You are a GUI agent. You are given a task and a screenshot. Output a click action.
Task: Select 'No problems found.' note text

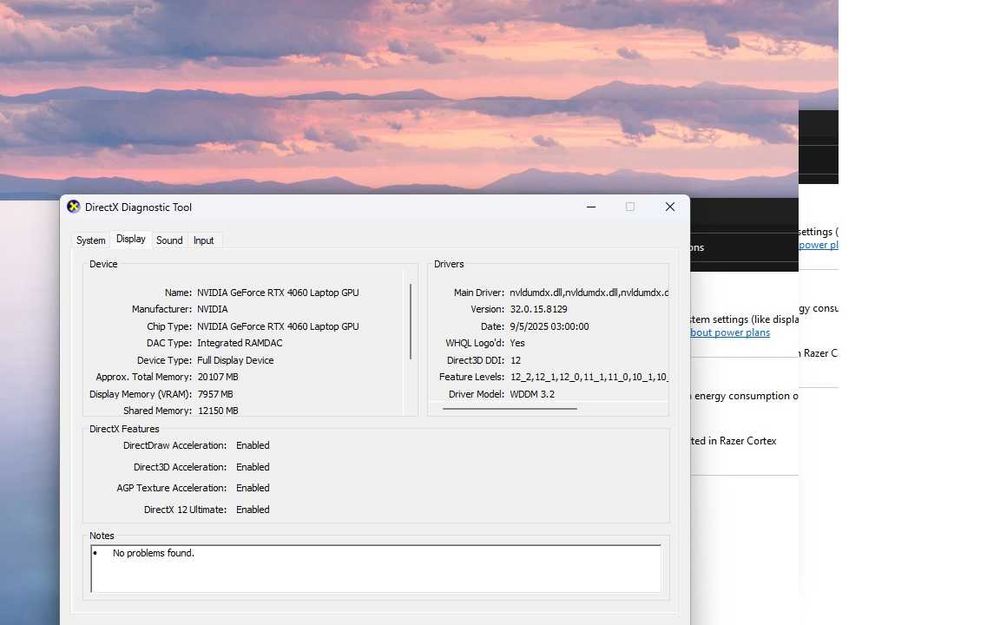pyautogui.click(x=153, y=553)
